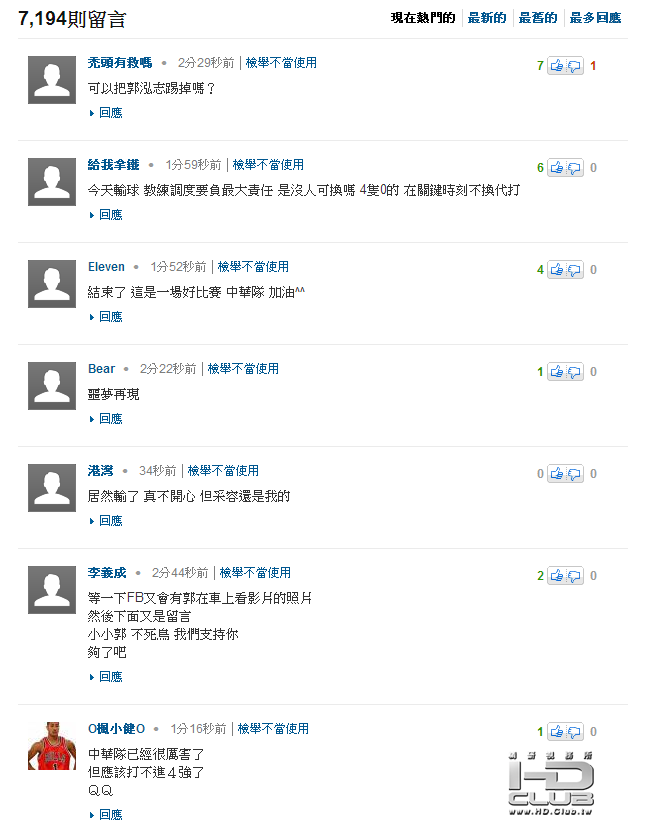Expand 回應 under Eleven's comment
This screenshot has width=645, height=836.
click(x=110, y=317)
